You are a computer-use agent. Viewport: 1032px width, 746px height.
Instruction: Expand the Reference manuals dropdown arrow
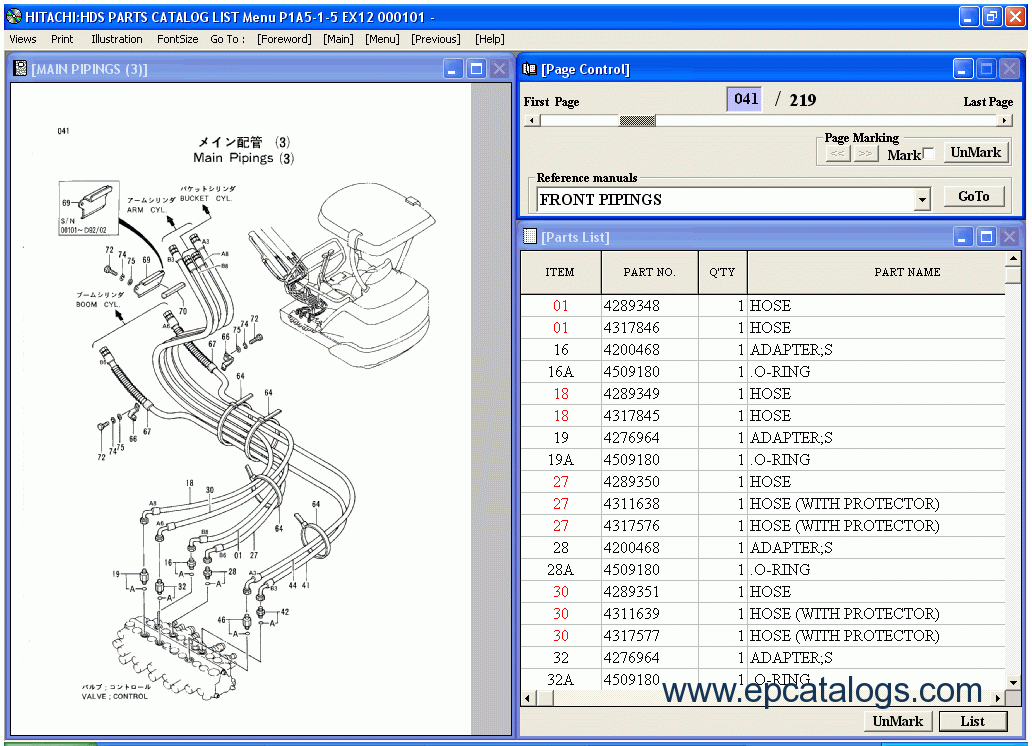923,199
